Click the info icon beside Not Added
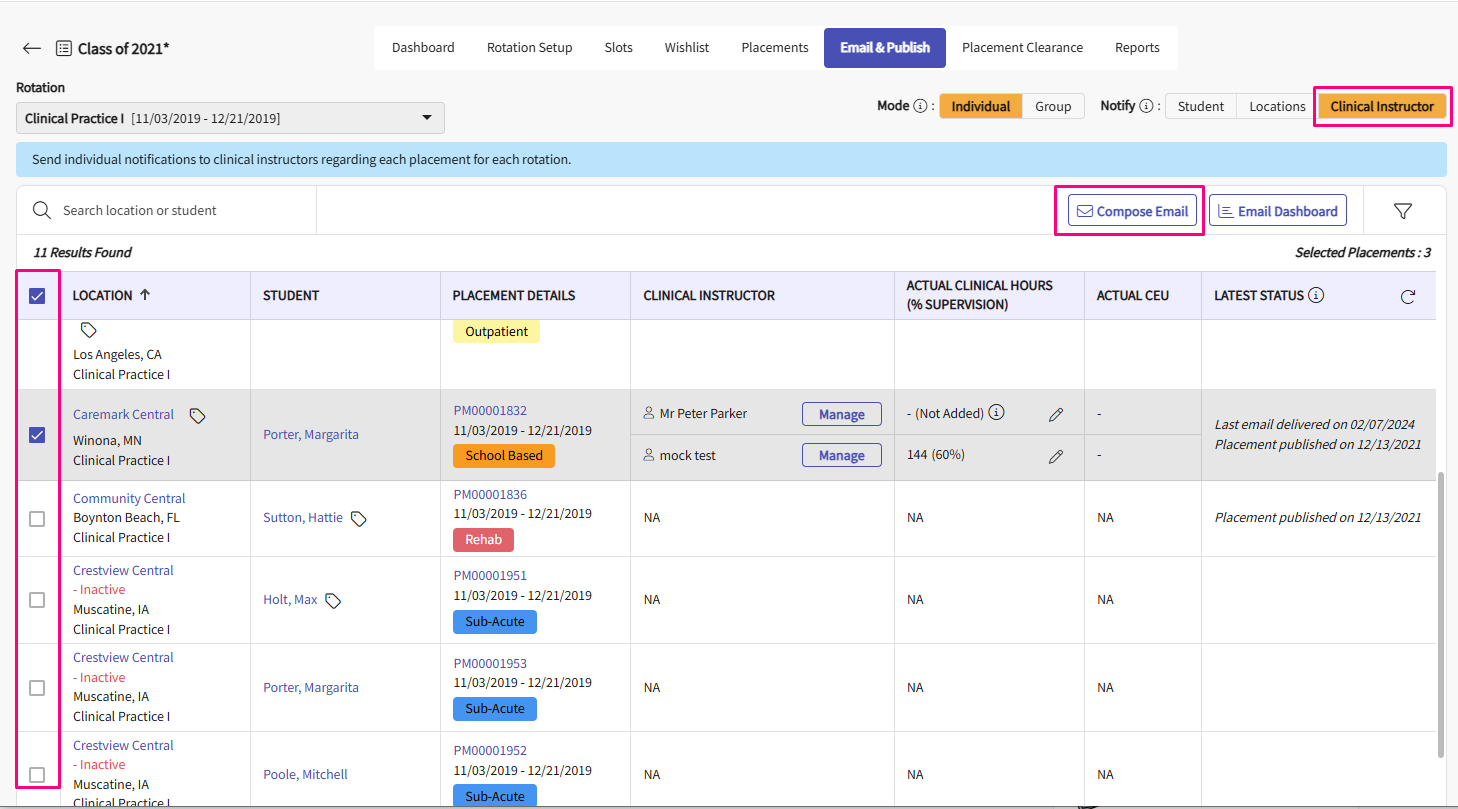1458x809 pixels. tap(996, 413)
